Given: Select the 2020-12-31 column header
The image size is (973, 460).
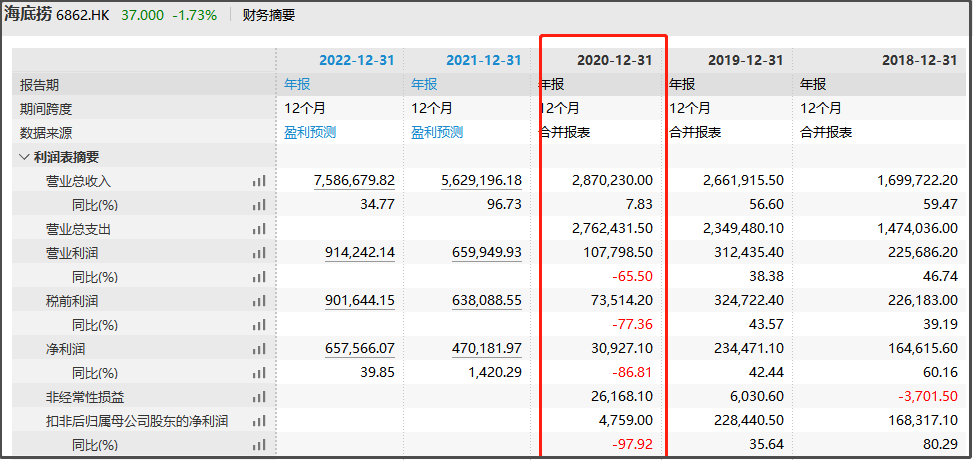Looking at the screenshot, I should [615, 60].
